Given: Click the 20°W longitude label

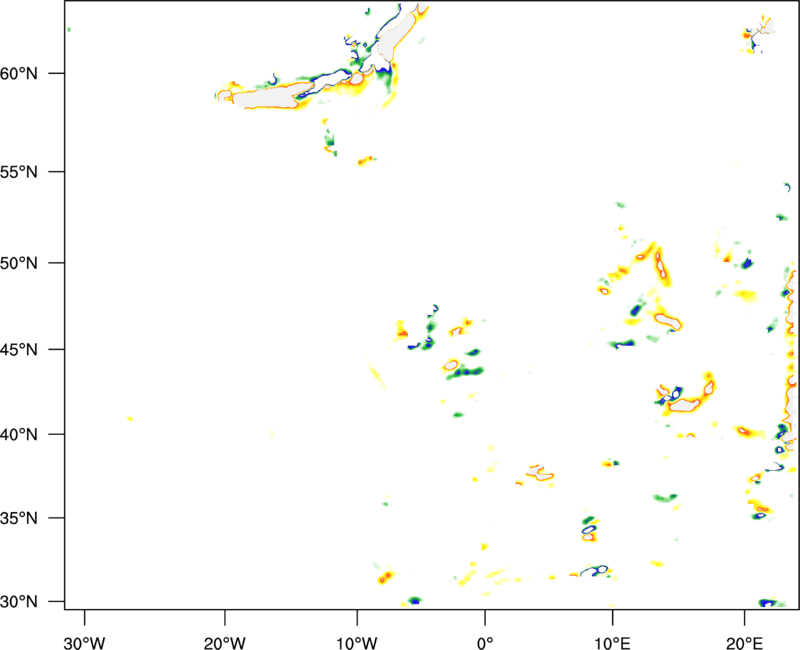Looking at the screenshot, I should click(224, 642).
